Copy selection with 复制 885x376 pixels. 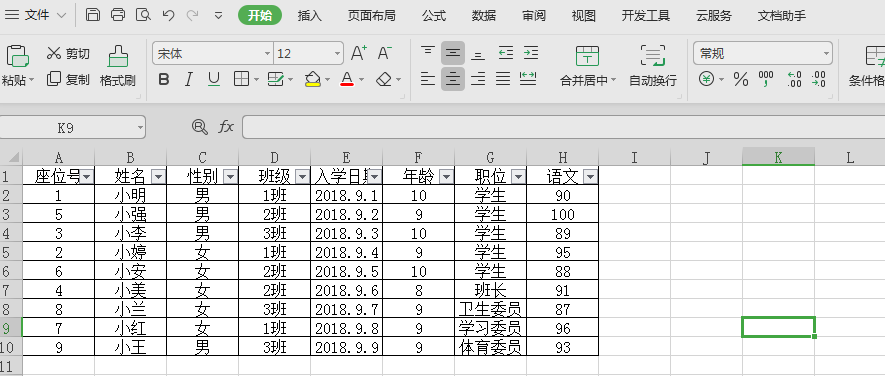68,79
